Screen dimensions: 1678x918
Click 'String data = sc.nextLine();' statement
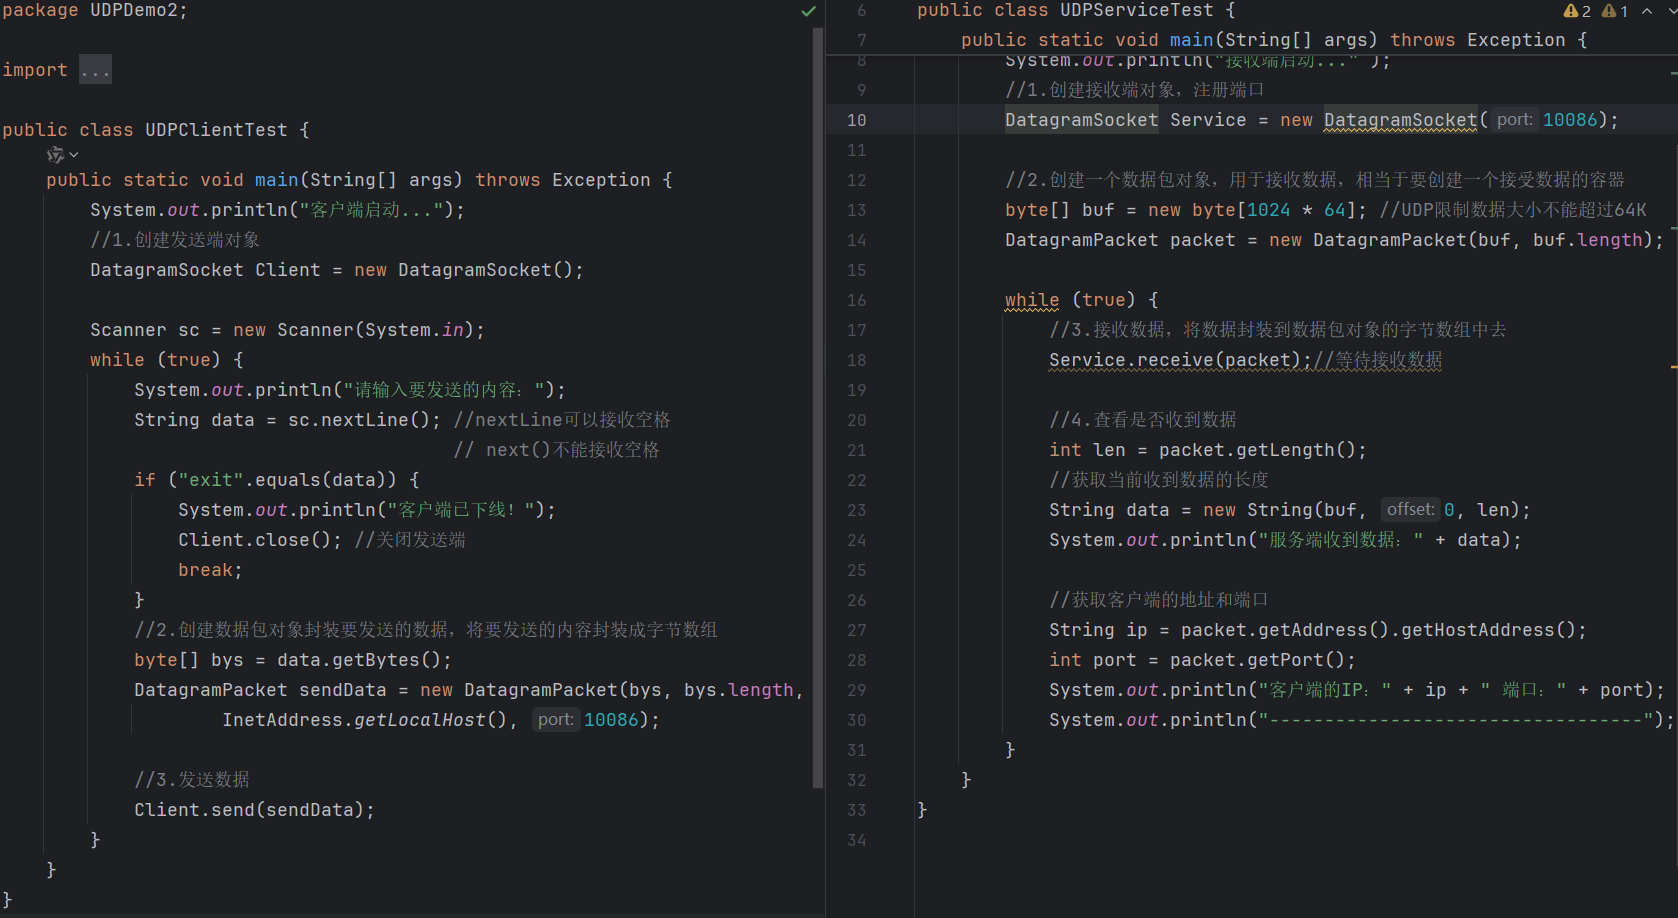pos(287,420)
